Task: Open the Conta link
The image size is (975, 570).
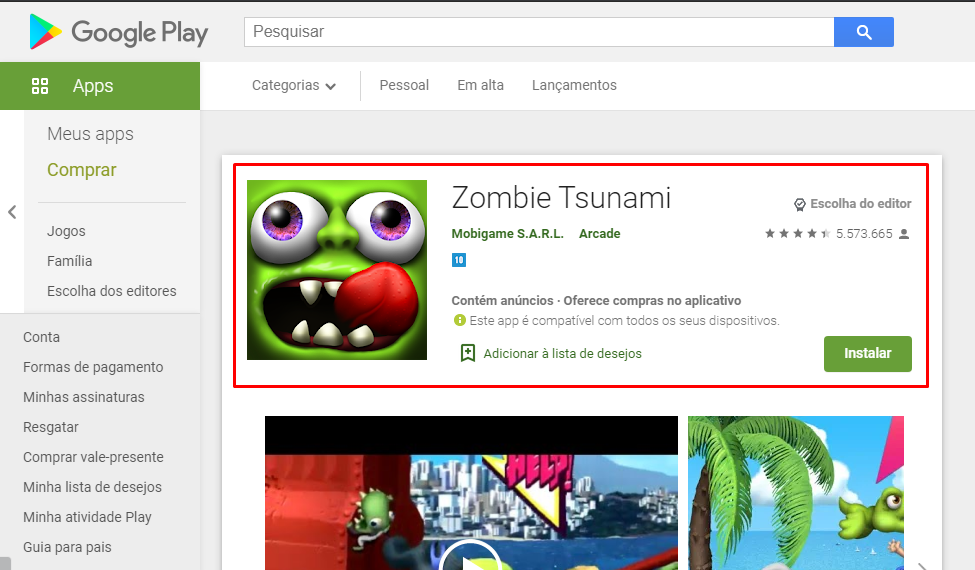Action: [x=42, y=337]
